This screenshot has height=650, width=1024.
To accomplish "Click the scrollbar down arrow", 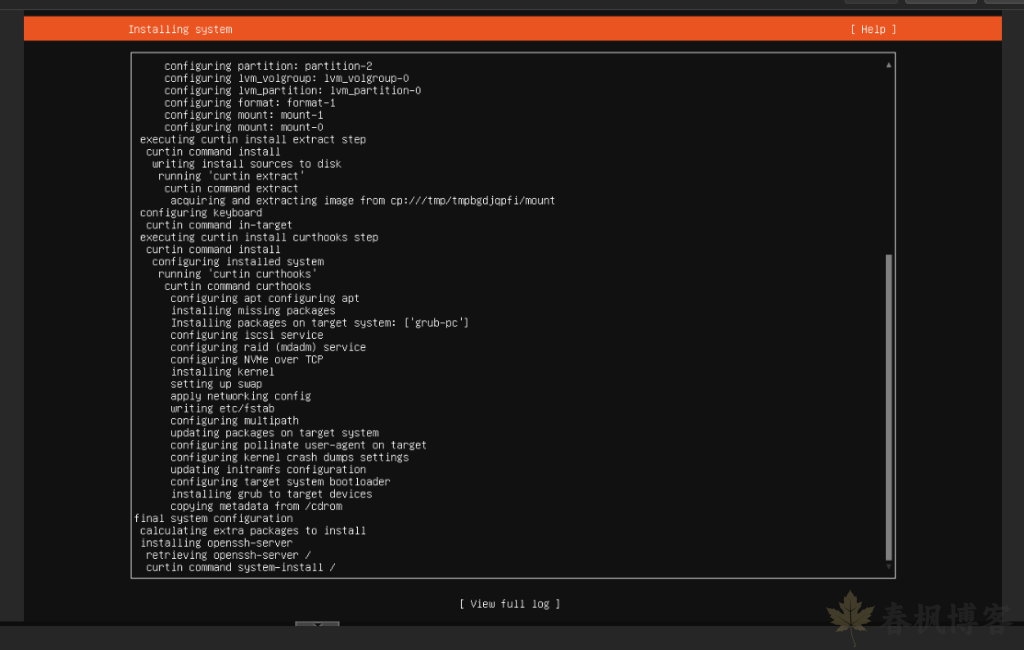I will 887,566.
